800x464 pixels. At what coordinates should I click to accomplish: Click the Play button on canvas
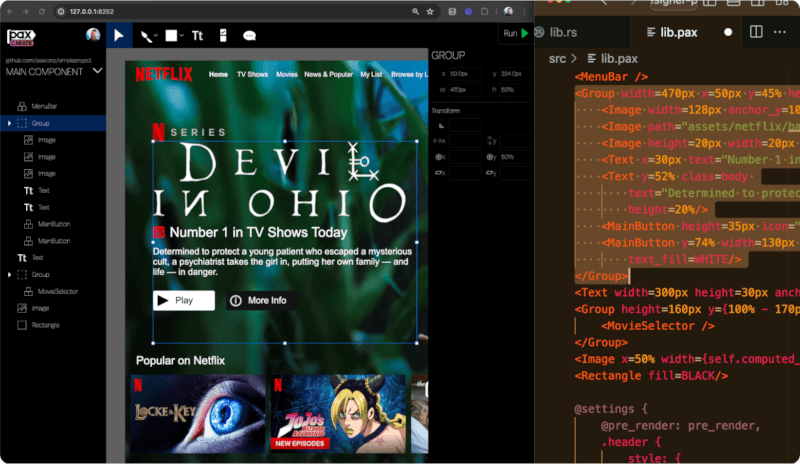pos(184,300)
